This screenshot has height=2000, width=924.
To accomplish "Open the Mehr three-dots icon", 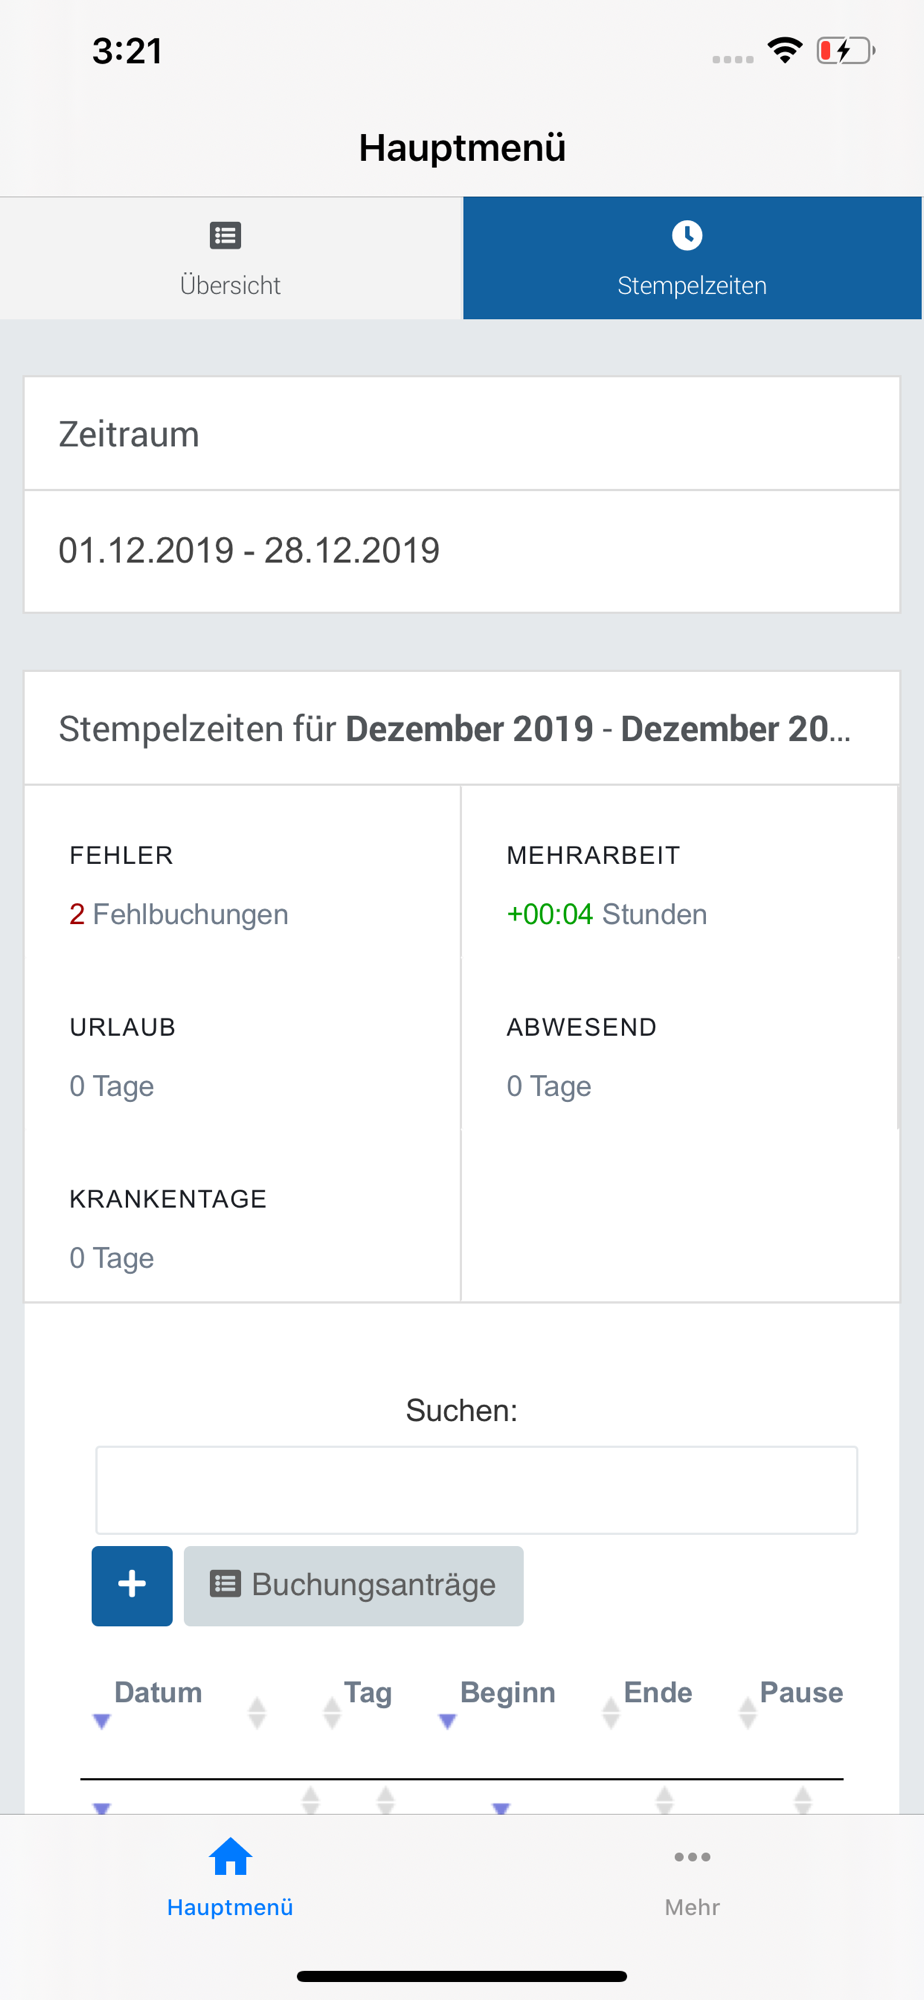I will coord(692,1858).
